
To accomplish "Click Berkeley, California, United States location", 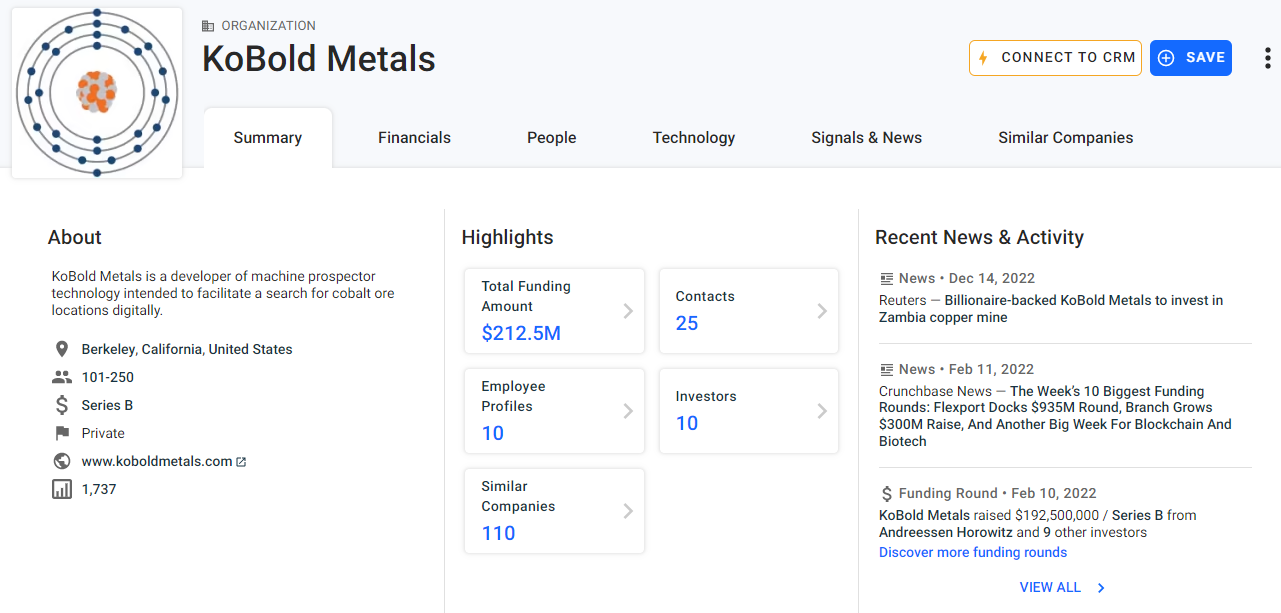I will (x=187, y=349).
